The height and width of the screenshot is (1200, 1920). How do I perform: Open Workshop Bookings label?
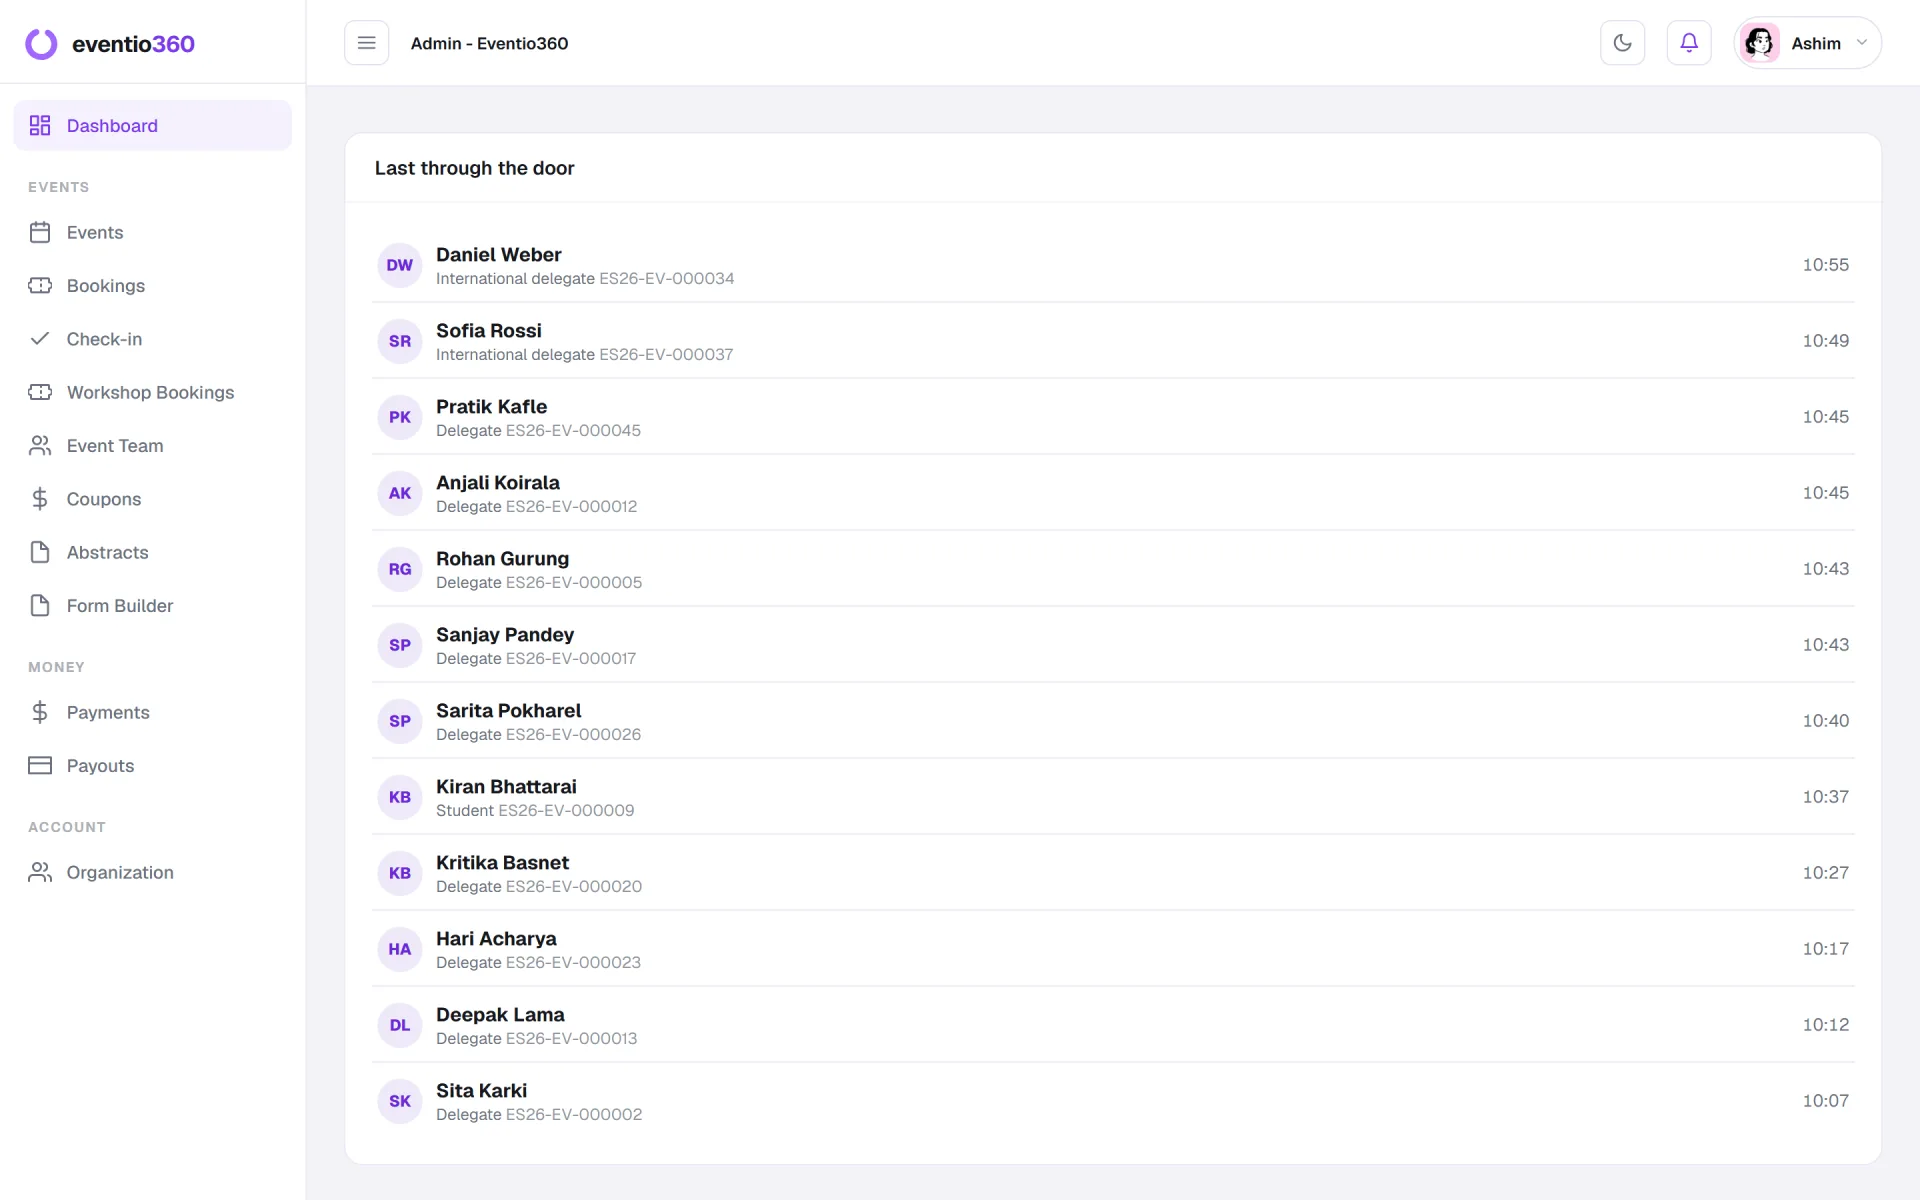pos(150,392)
